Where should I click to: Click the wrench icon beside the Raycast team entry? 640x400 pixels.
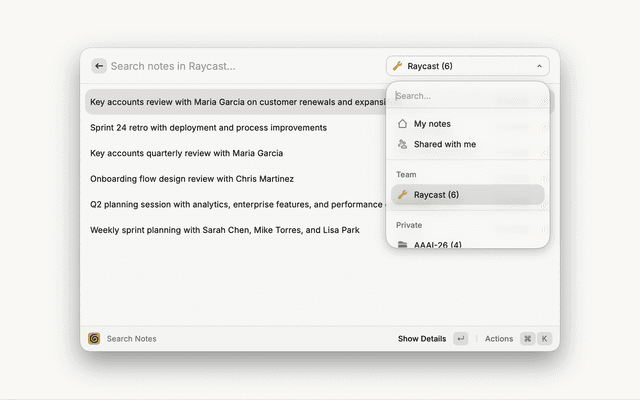[x=403, y=194]
